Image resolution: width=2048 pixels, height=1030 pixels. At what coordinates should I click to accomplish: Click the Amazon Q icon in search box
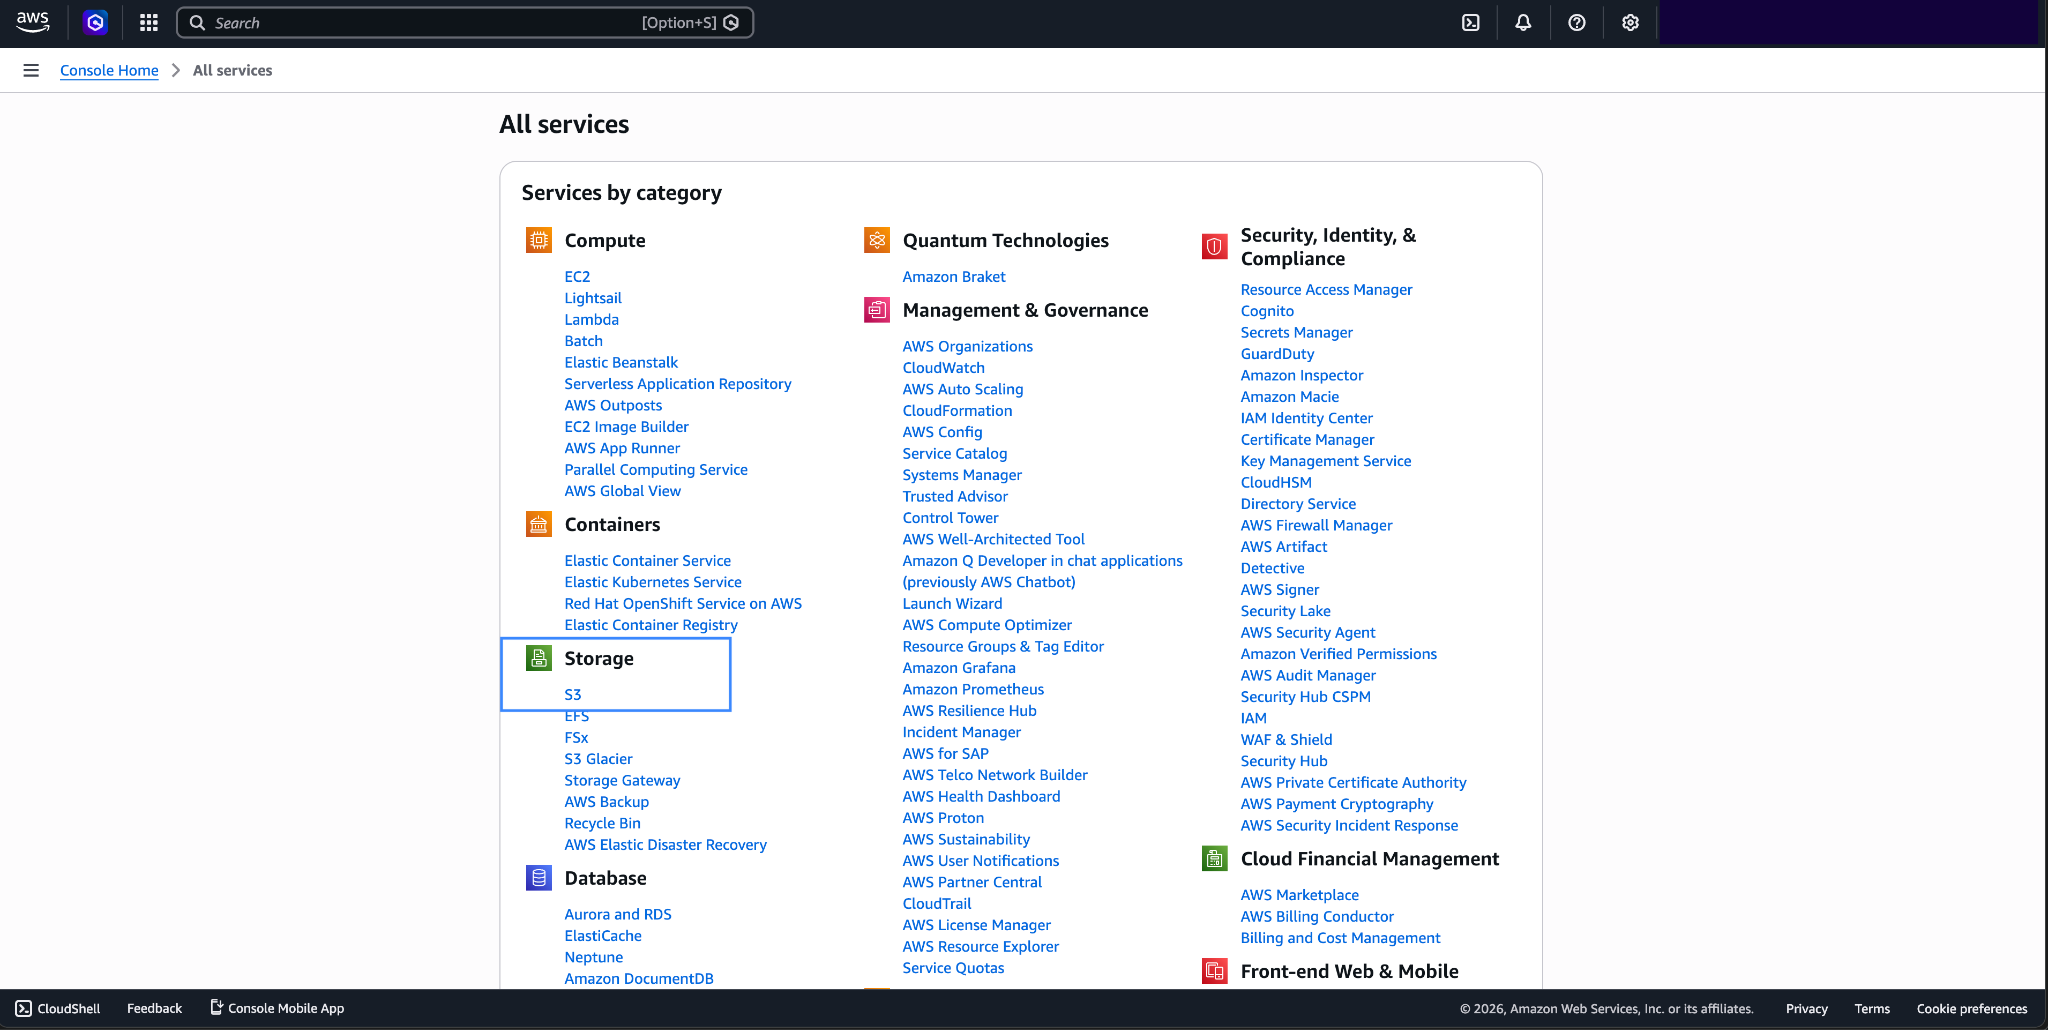731,22
